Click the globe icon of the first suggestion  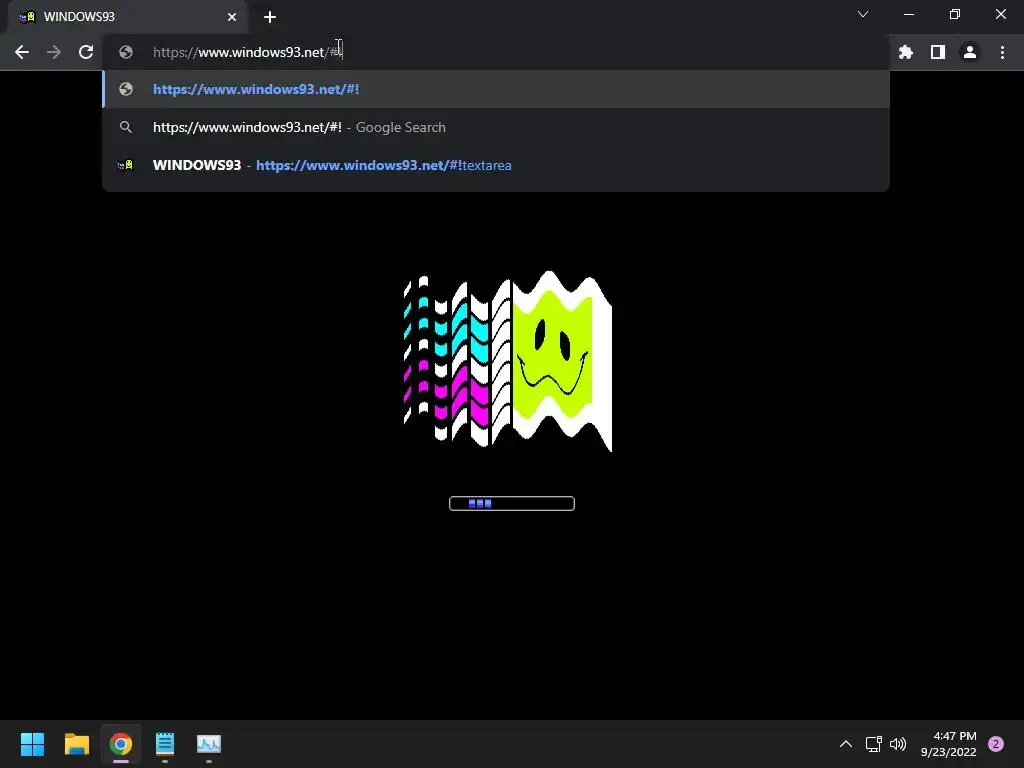click(126, 89)
